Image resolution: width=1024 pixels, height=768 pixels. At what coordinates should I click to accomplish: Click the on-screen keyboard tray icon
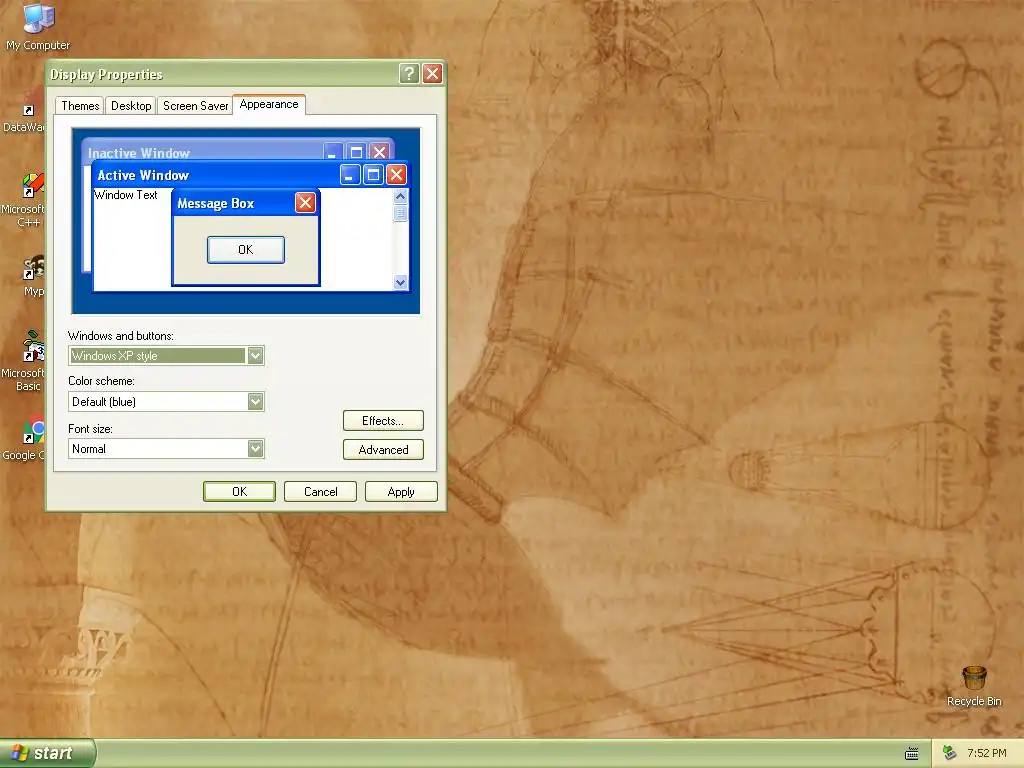coord(912,754)
